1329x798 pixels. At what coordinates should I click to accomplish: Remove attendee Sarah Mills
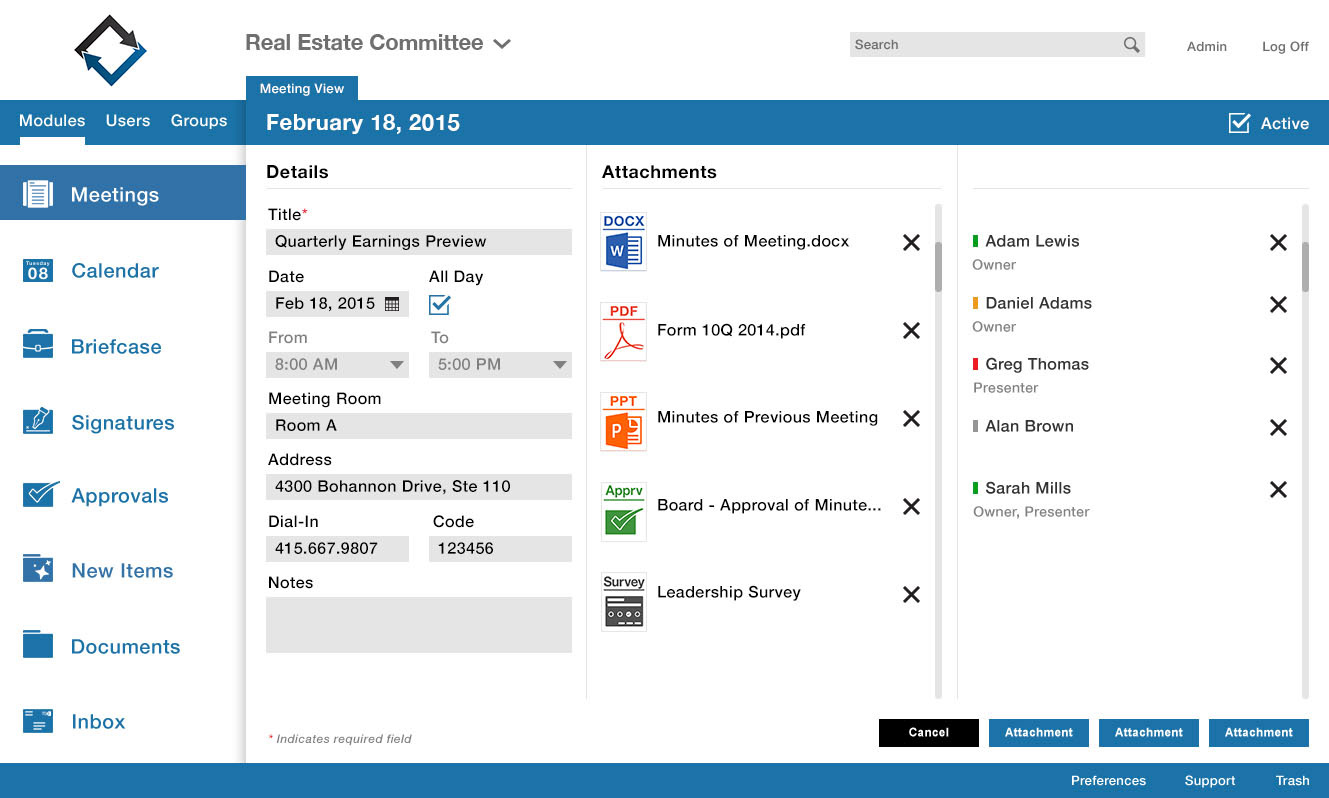click(x=1278, y=489)
